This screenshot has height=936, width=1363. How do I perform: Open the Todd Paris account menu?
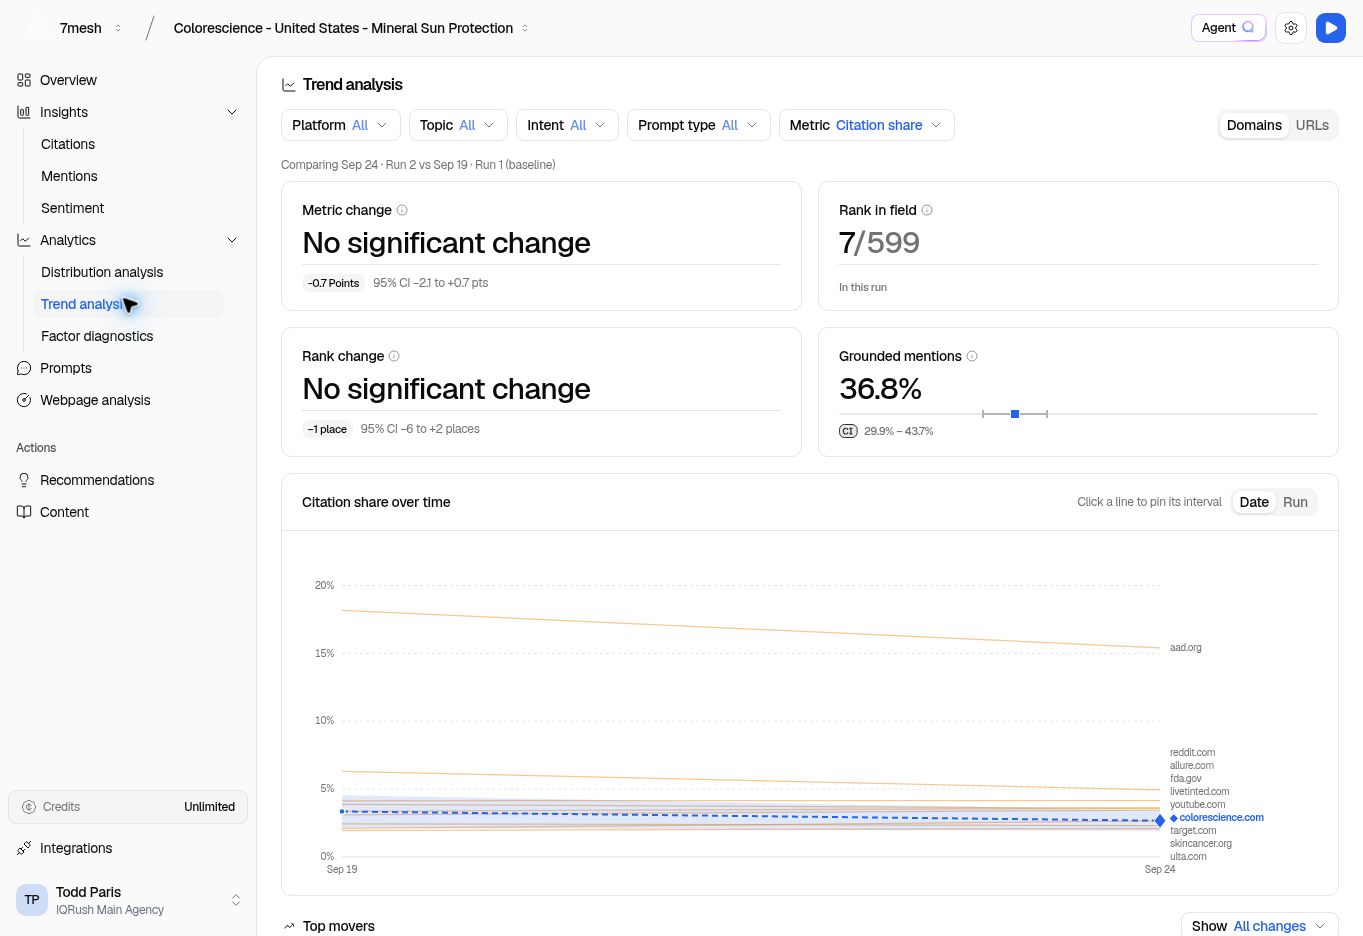point(128,900)
